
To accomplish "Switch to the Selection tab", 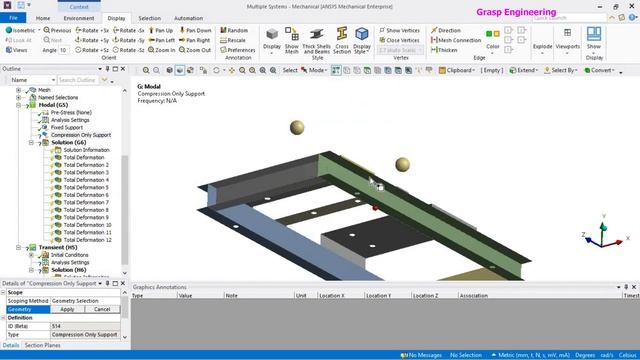I will (149, 18).
